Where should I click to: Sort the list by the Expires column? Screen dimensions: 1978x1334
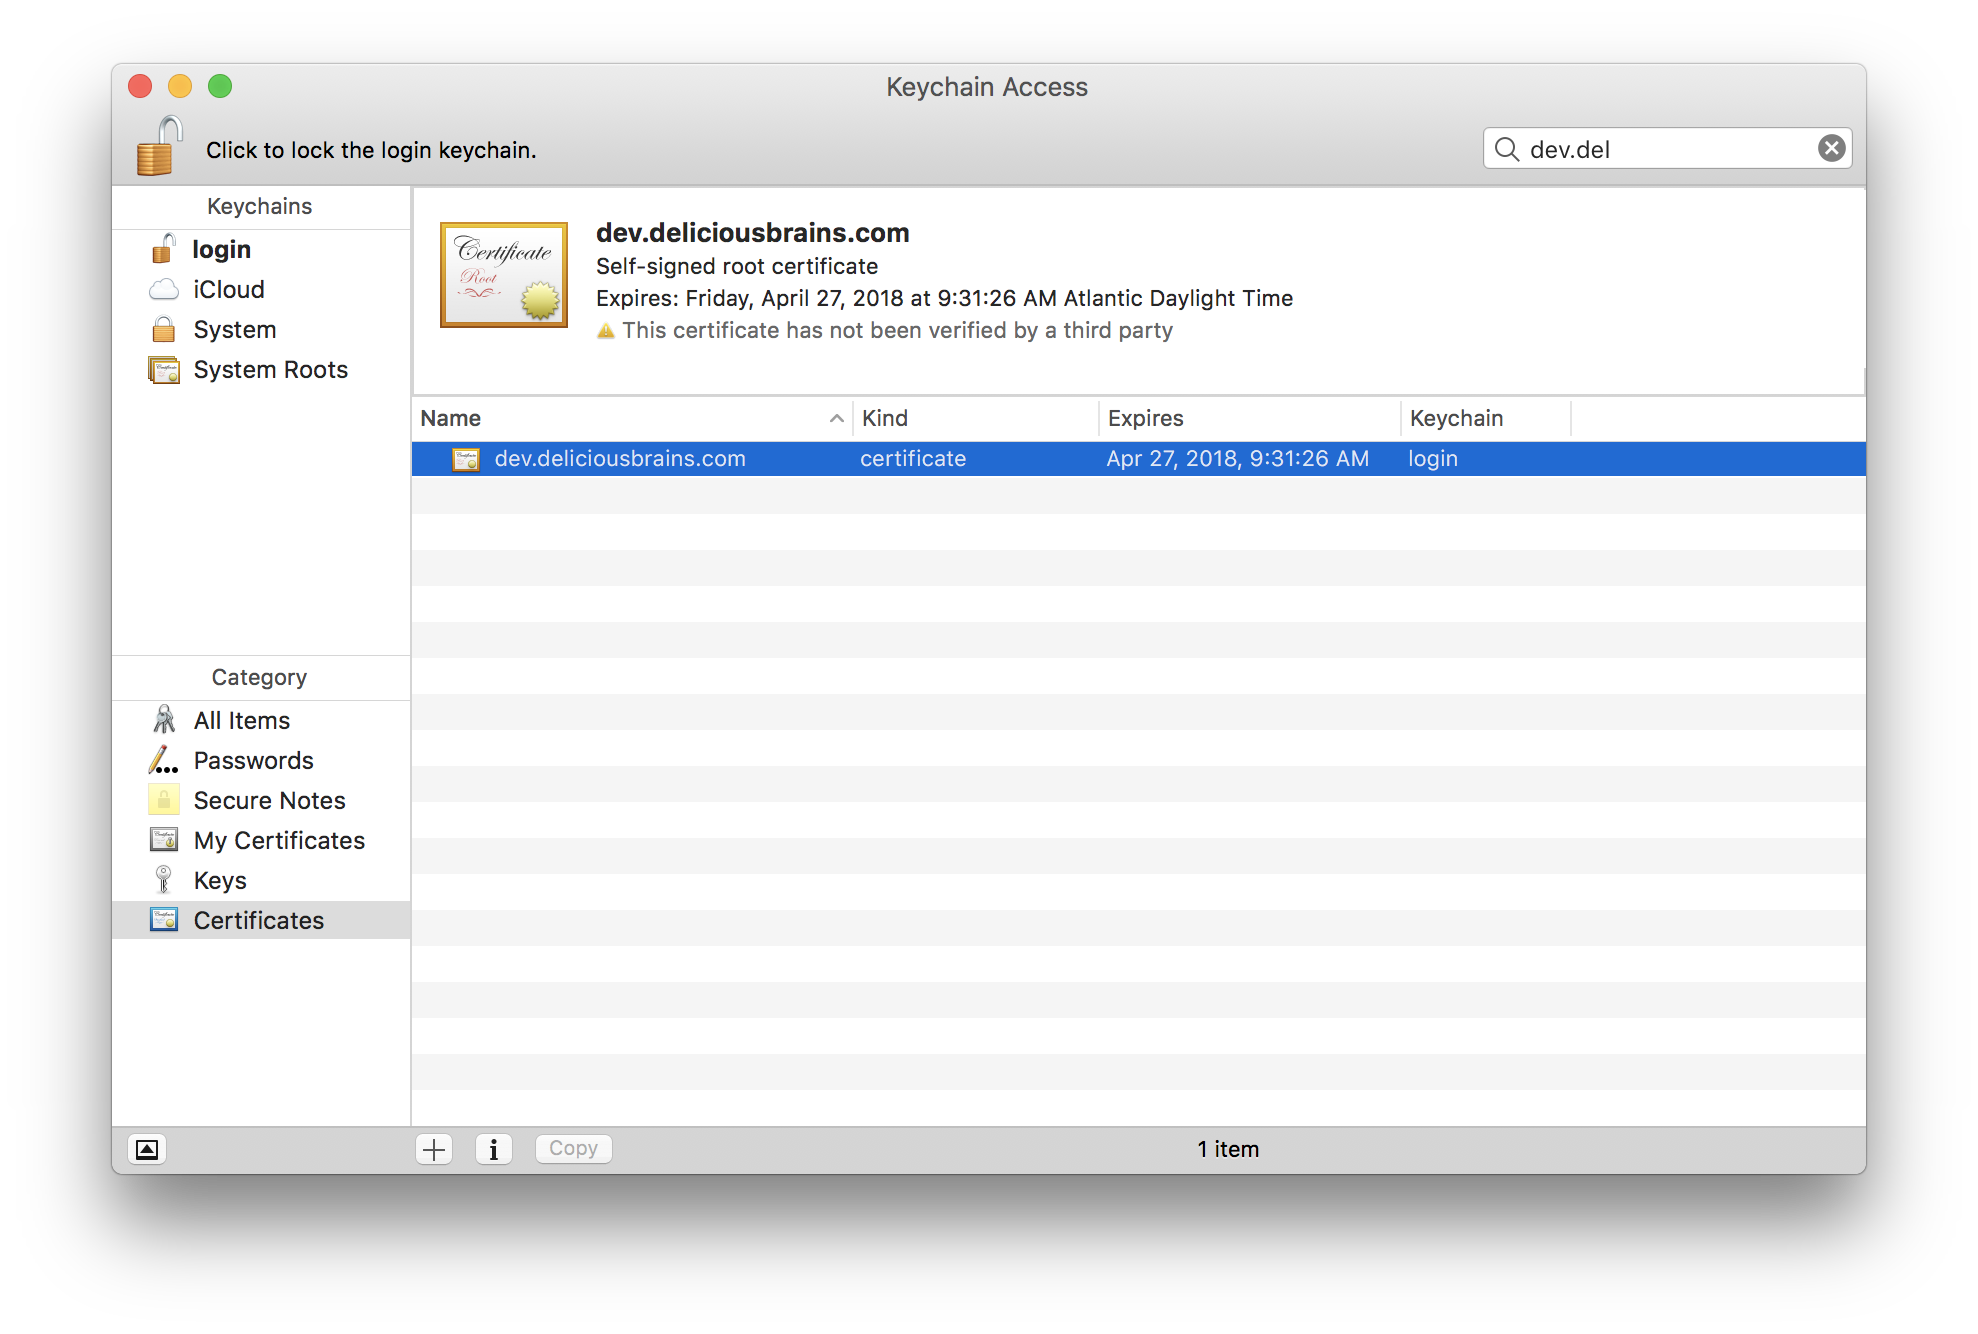coord(1249,419)
